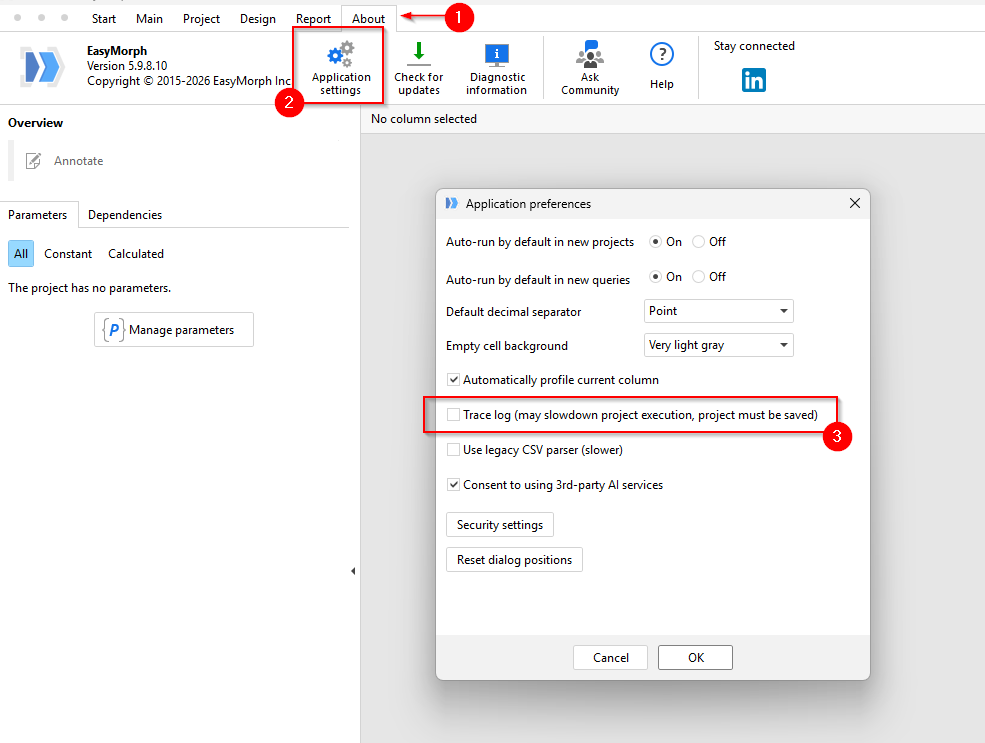Click the Ask Community icon
985x743 pixels.
click(x=589, y=54)
